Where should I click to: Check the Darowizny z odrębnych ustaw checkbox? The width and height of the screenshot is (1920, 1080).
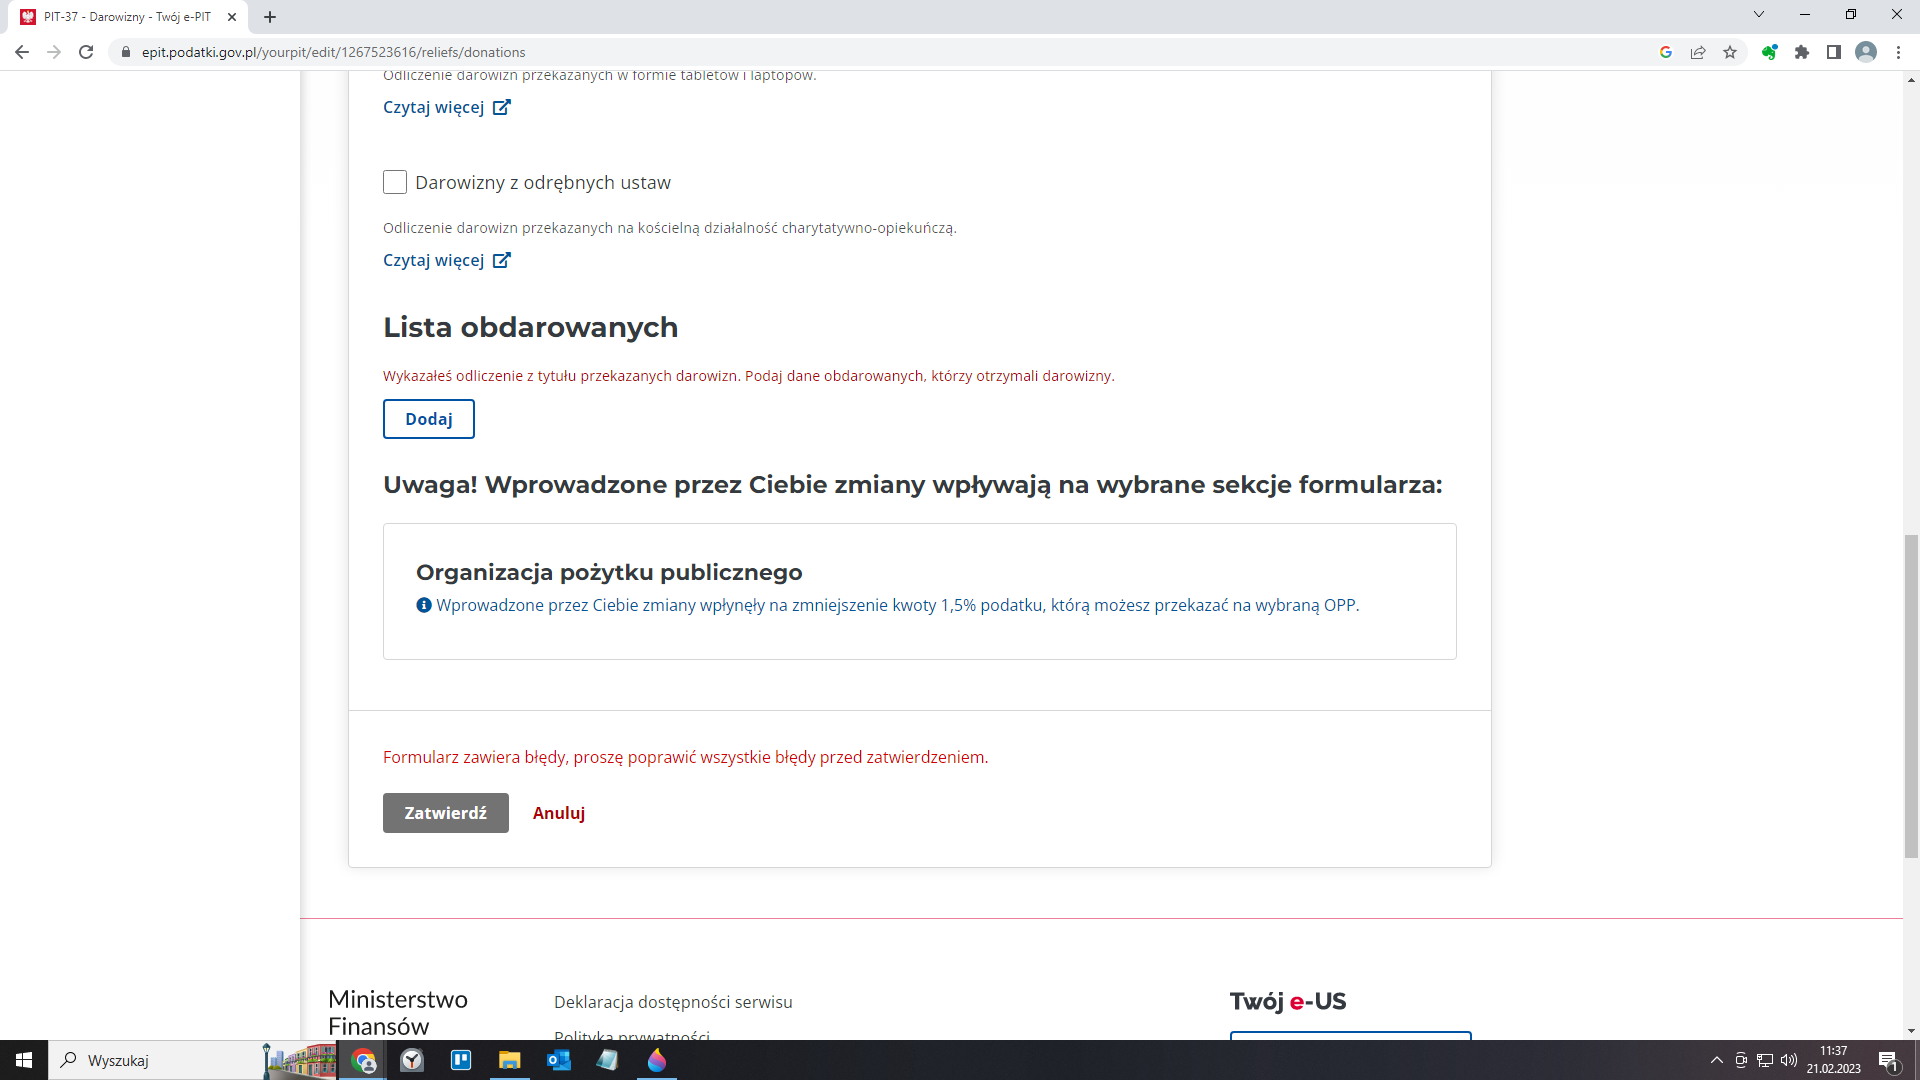click(395, 182)
